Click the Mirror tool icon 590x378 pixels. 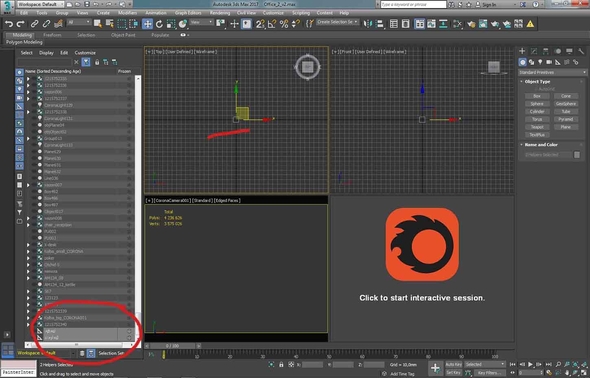[368, 24]
